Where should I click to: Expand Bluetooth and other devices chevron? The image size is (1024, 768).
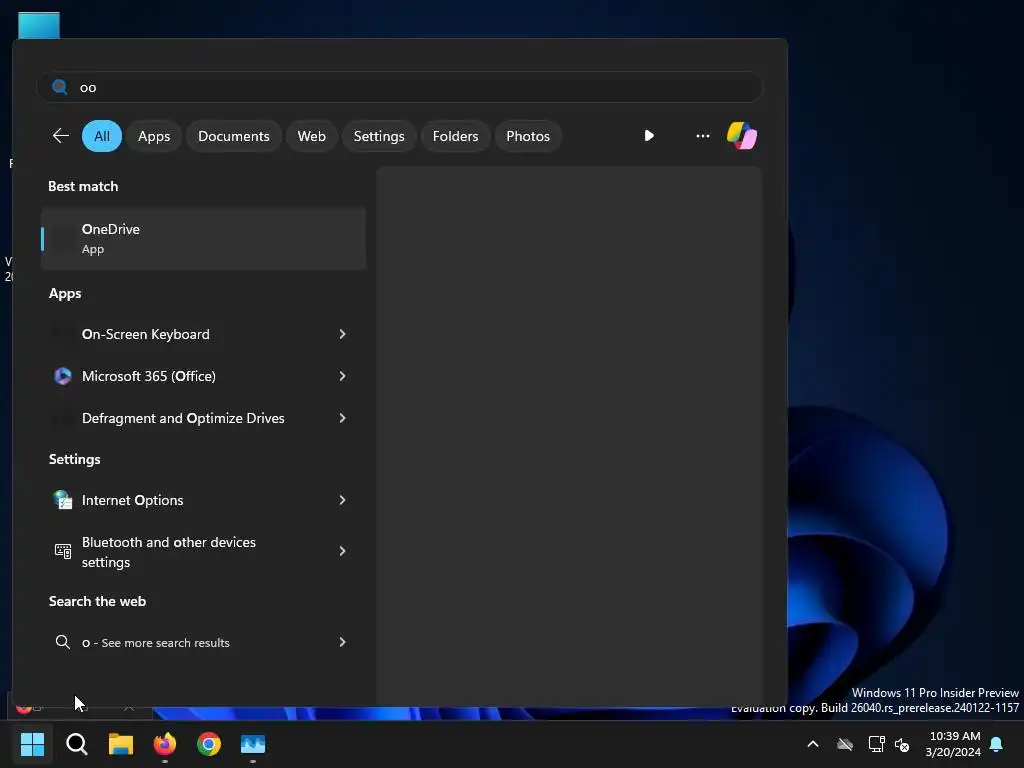pos(342,551)
